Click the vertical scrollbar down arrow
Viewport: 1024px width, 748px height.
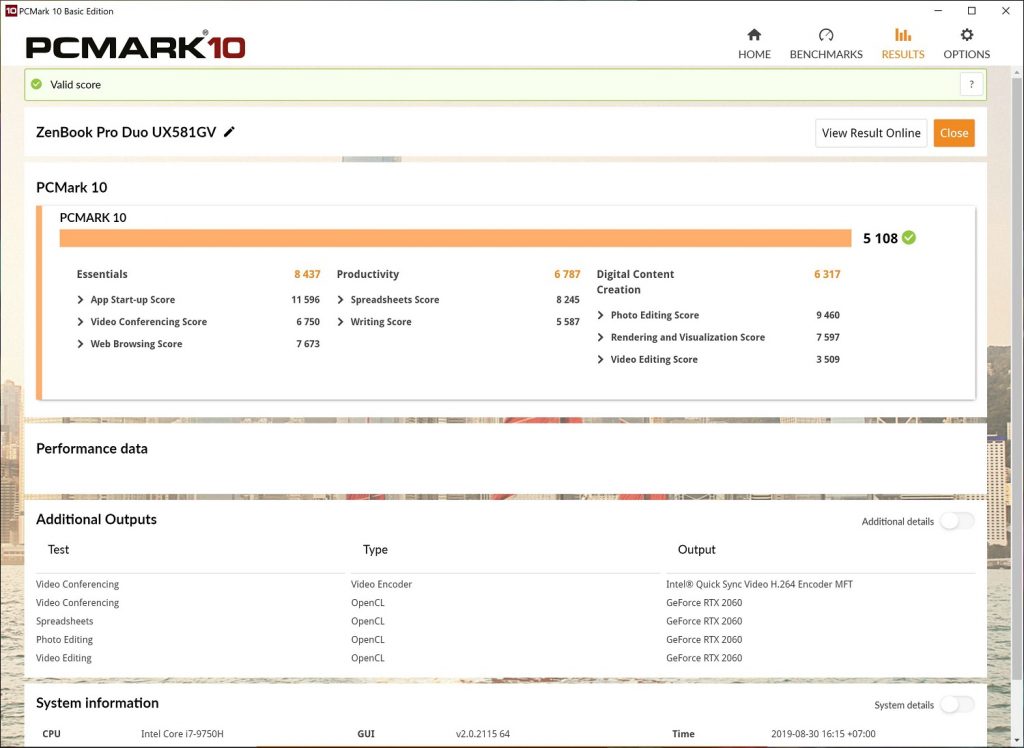pyautogui.click(x=1017, y=740)
